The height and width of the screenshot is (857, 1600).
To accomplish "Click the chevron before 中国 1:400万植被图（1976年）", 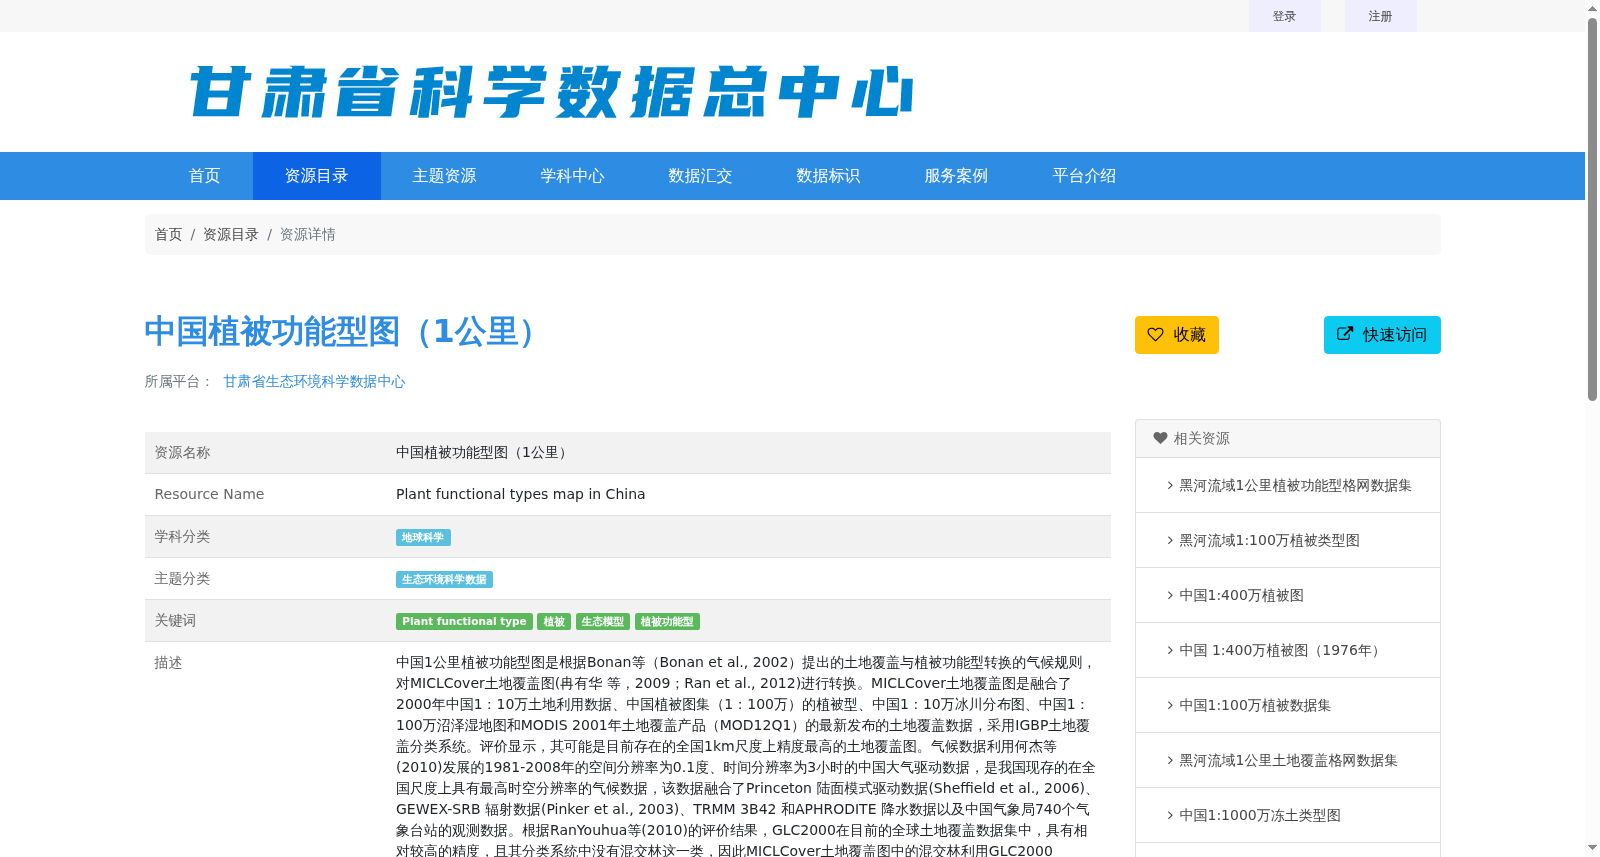I will (1170, 650).
